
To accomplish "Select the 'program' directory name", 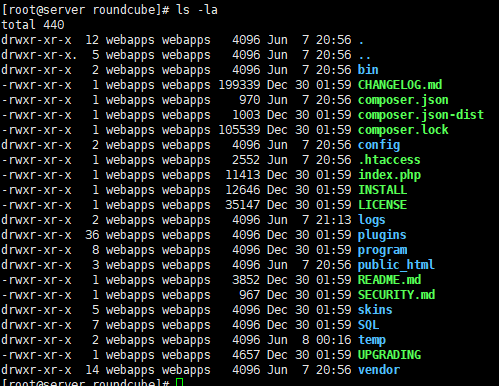I will point(382,250).
